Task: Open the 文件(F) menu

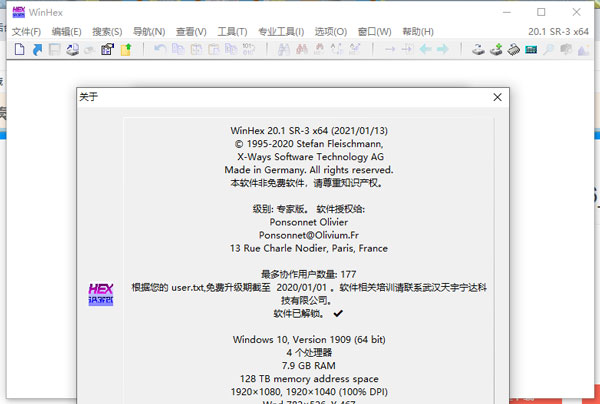Action: [x=26, y=31]
